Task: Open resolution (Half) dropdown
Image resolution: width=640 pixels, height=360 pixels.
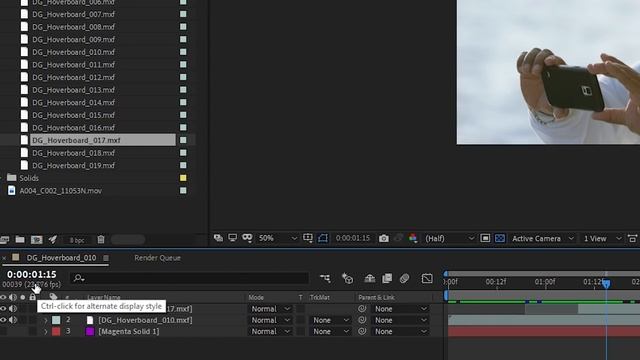Action: click(x=449, y=238)
